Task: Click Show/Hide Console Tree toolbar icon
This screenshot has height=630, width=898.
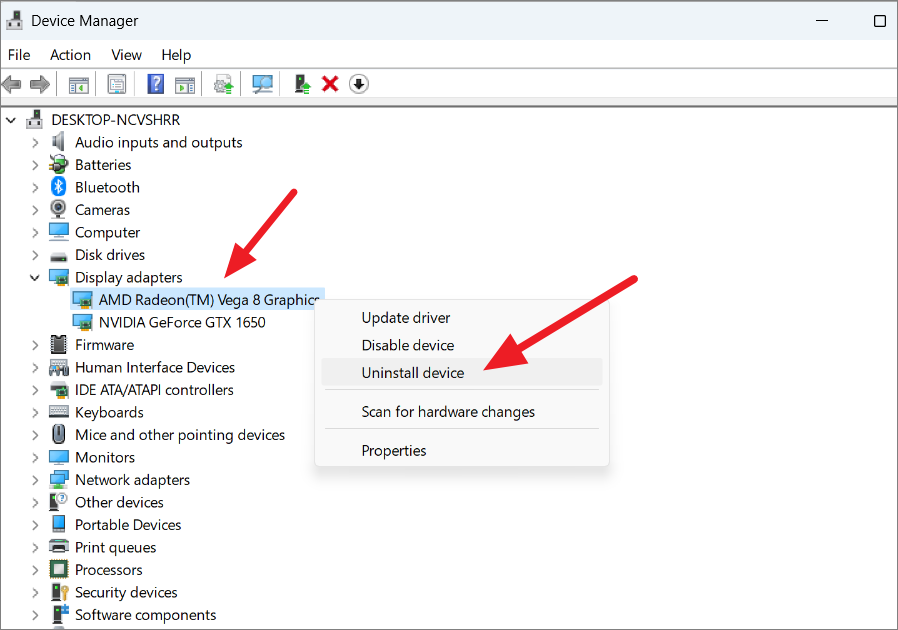Action: [78, 85]
